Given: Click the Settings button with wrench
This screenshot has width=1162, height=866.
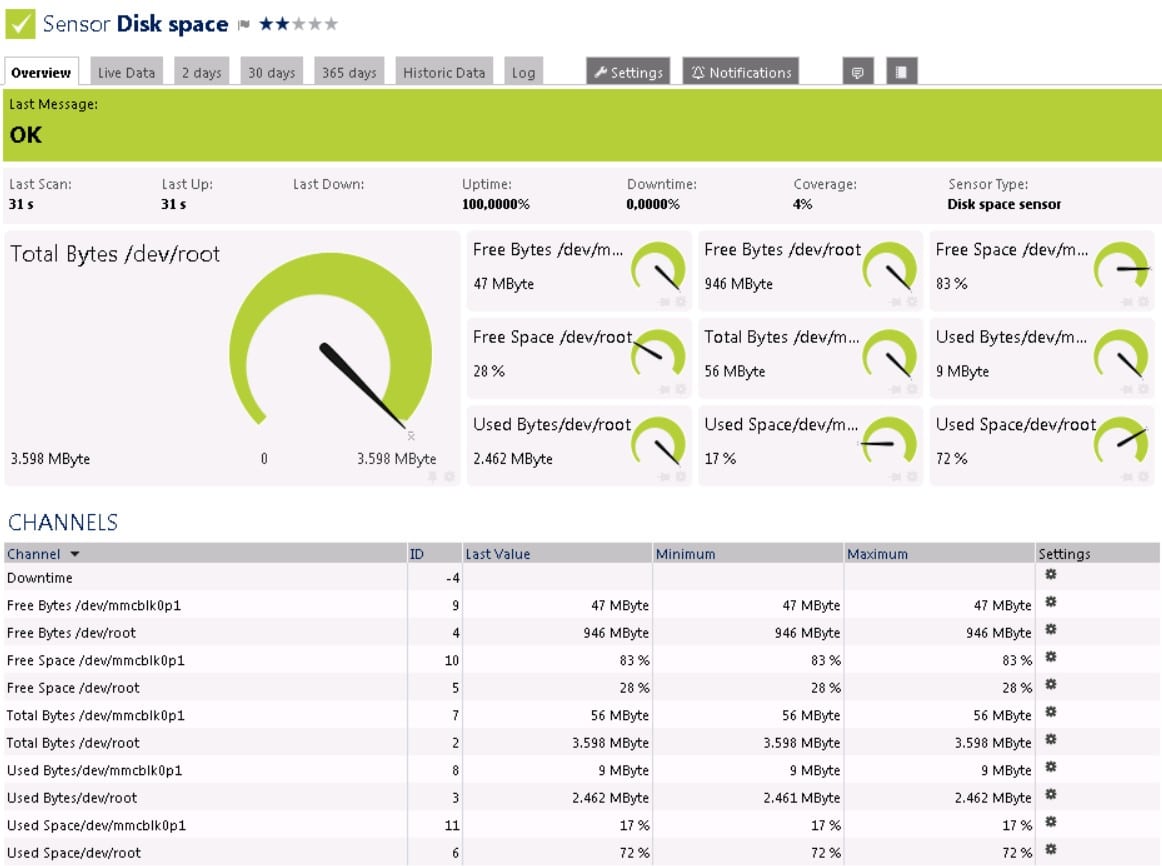Looking at the screenshot, I should point(628,72).
